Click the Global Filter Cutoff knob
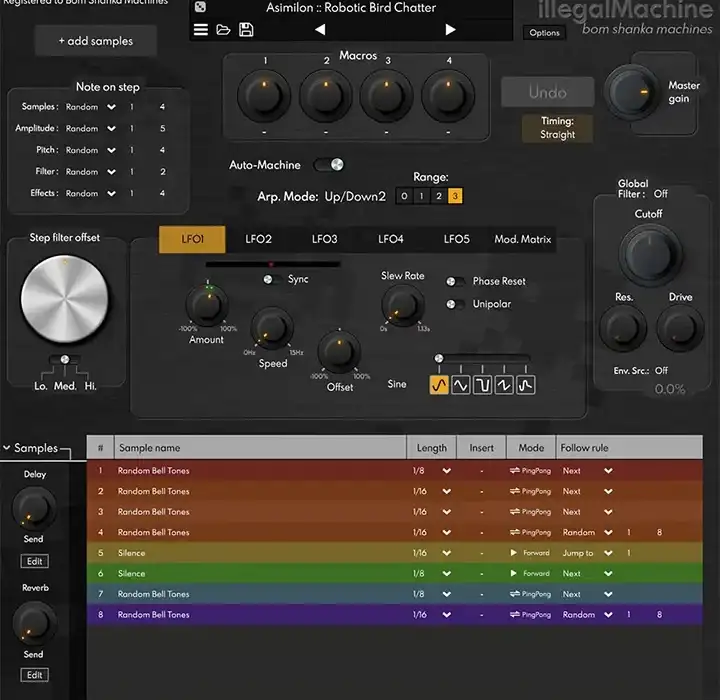Viewport: 720px width, 700px height. tap(650, 255)
